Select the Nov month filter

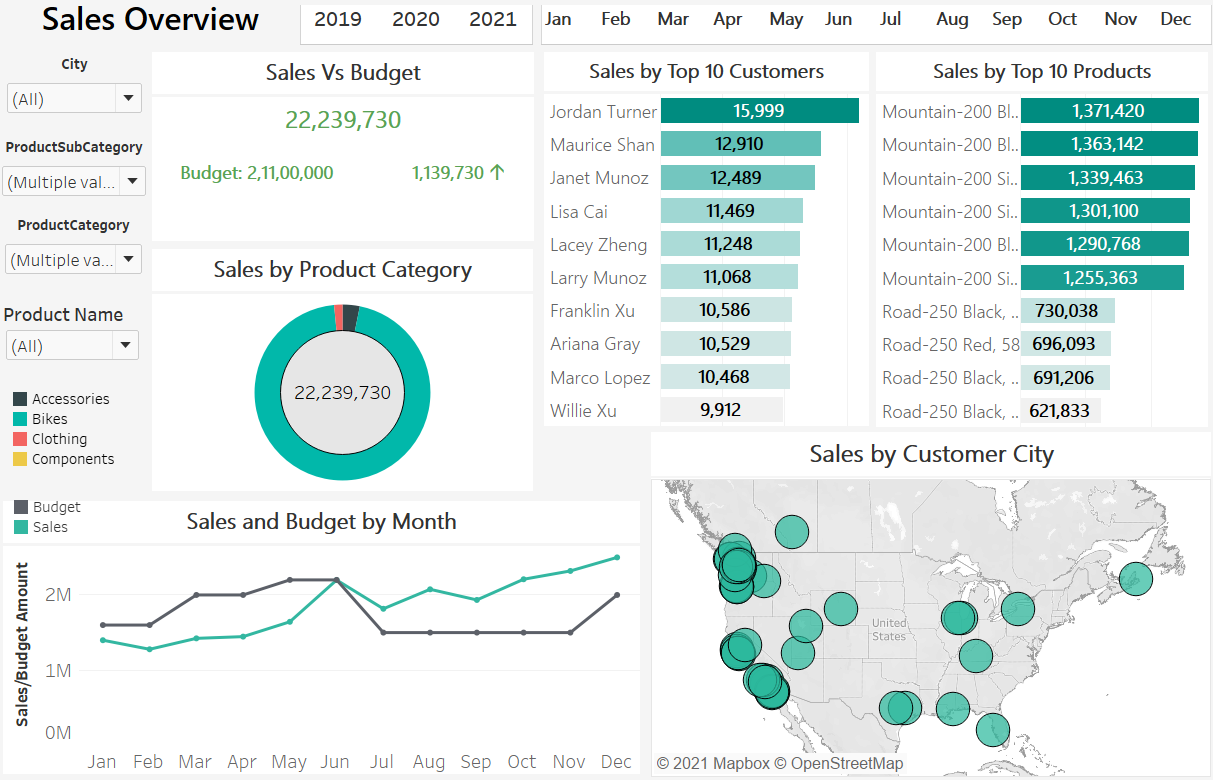[1121, 19]
